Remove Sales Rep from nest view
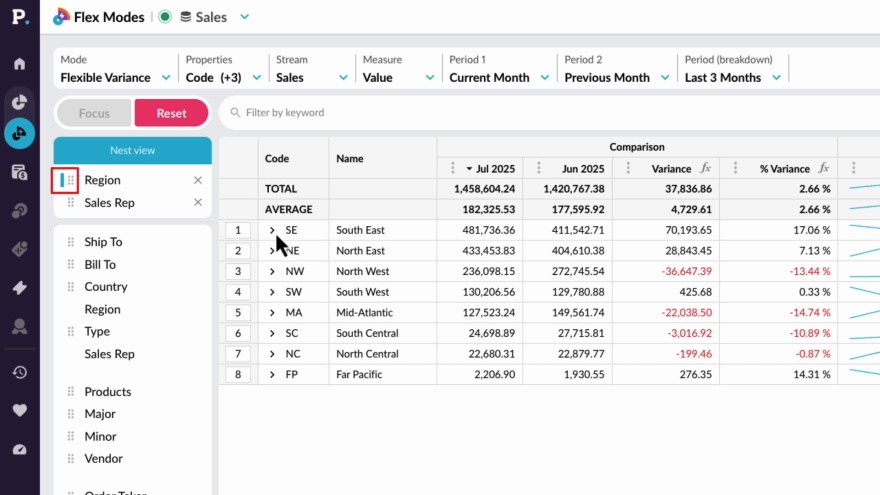The image size is (880, 495). tap(198, 203)
